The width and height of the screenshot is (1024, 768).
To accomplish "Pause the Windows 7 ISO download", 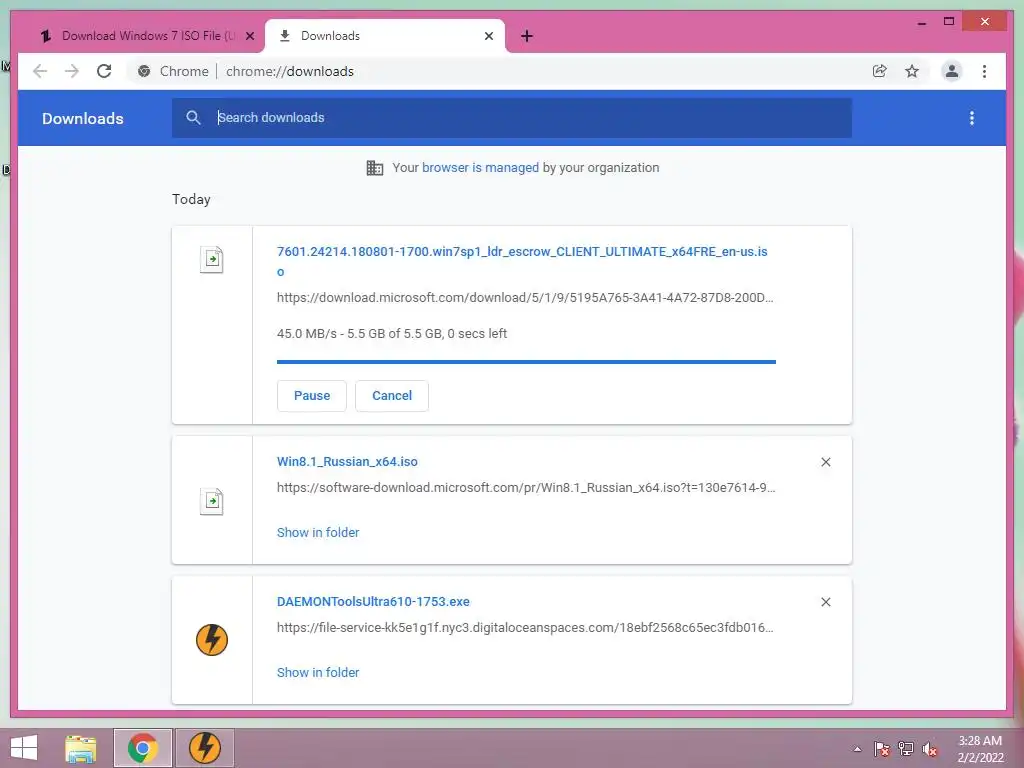I will [x=312, y=396].
